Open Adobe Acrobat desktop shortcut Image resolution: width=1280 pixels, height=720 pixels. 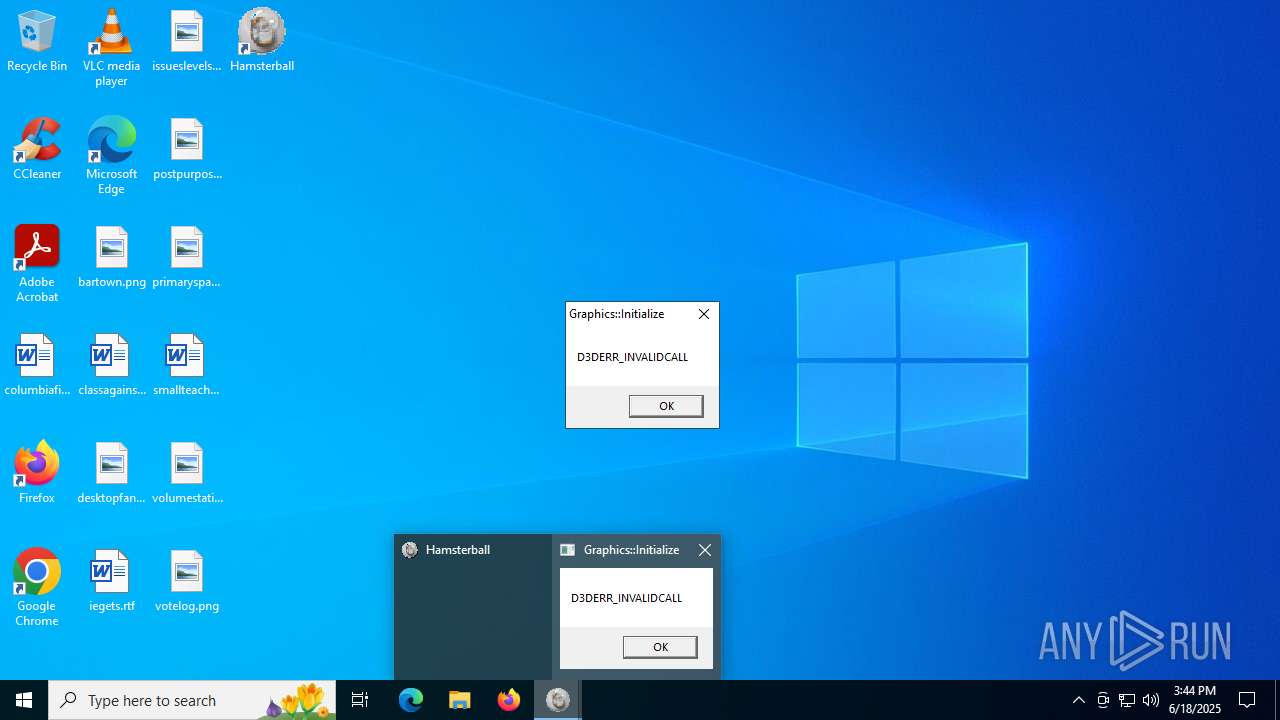37,264
